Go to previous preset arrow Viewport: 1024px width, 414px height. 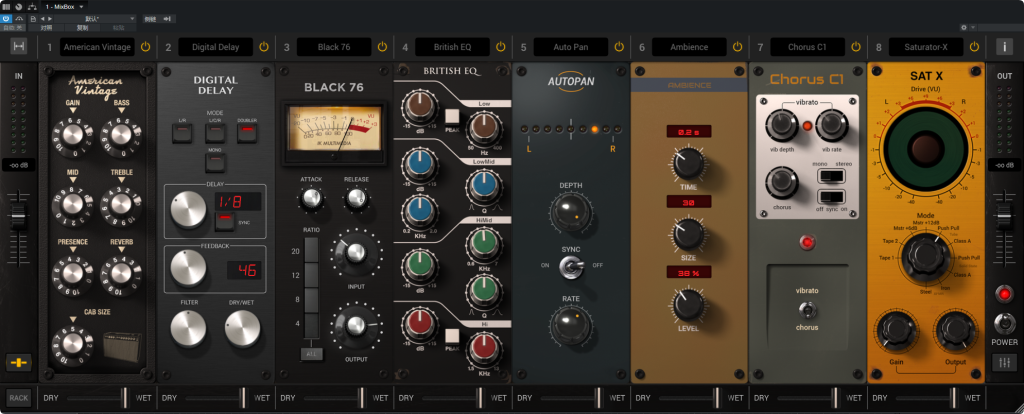pyautogui.click(x=42, y=19)
